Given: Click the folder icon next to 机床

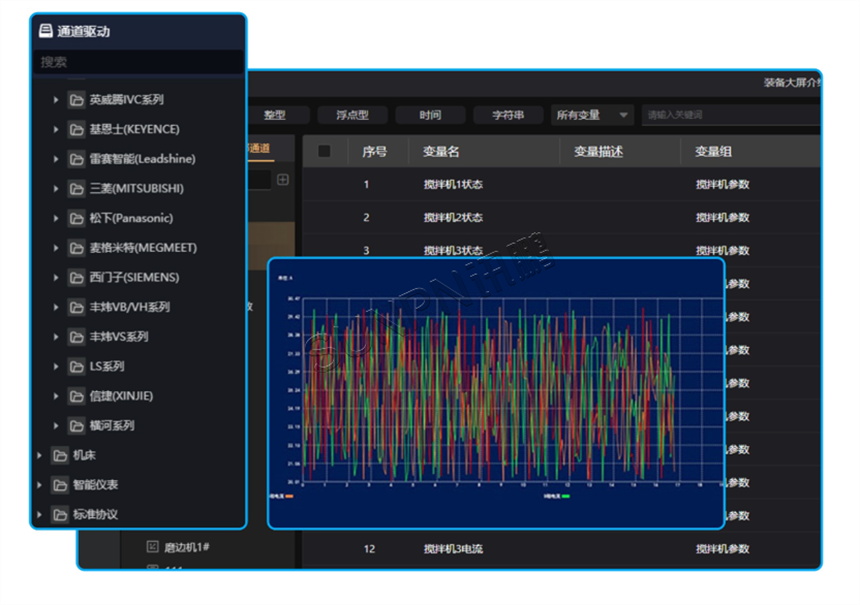Looking at the screenshot, I should pyautogui.click(x=60, y=455).
